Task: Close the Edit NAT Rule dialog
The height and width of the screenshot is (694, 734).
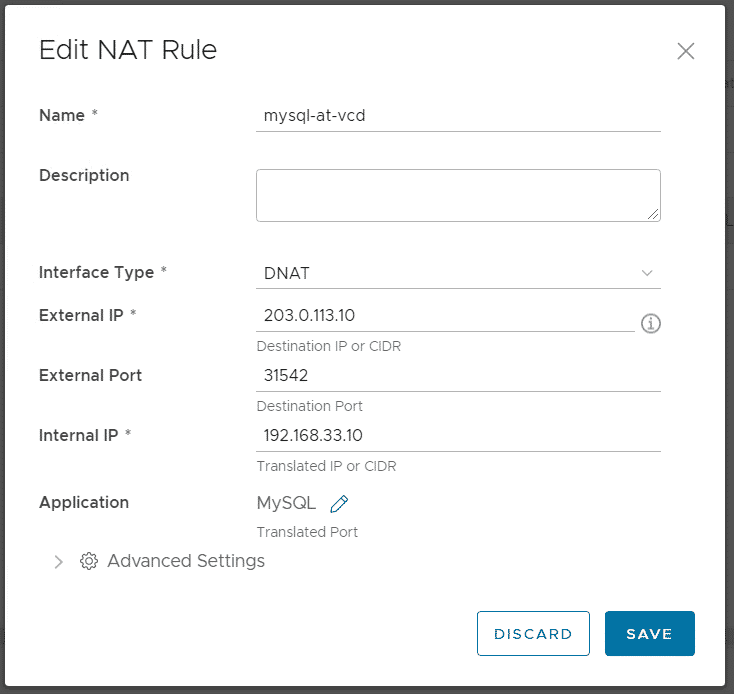Action: [x=685, y=51]
